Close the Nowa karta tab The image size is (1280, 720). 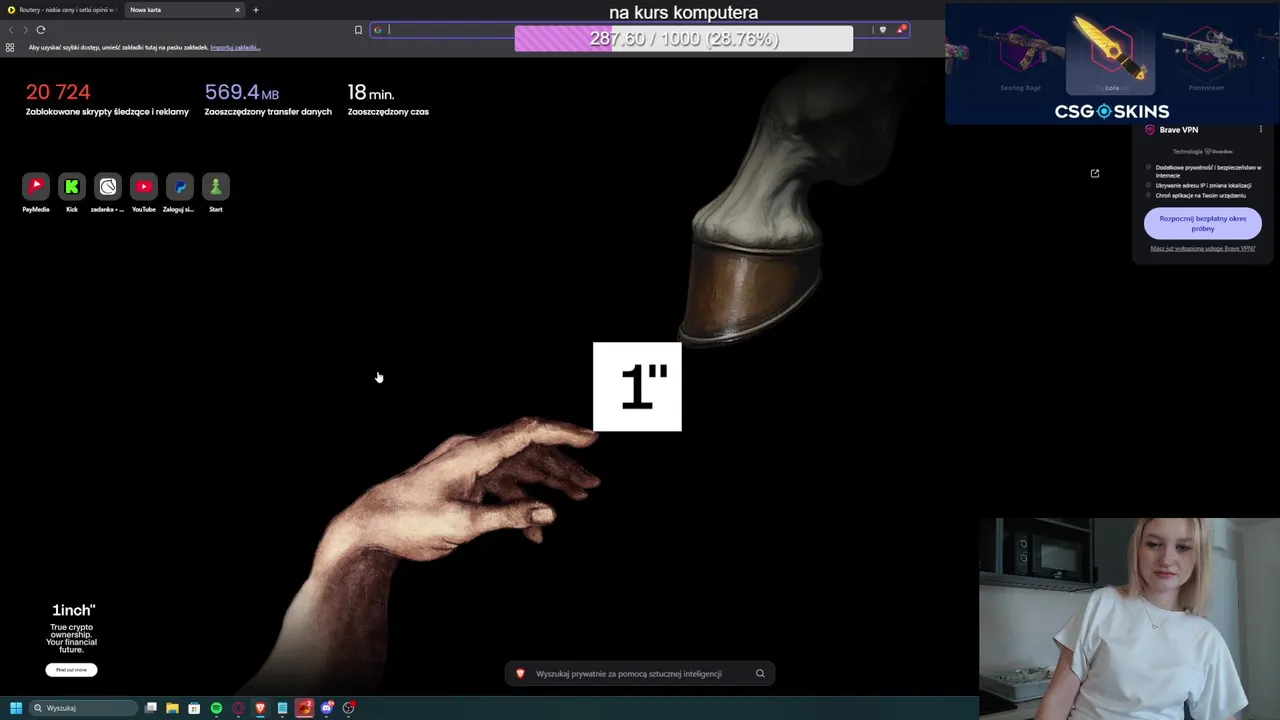[x=237, y=10]
